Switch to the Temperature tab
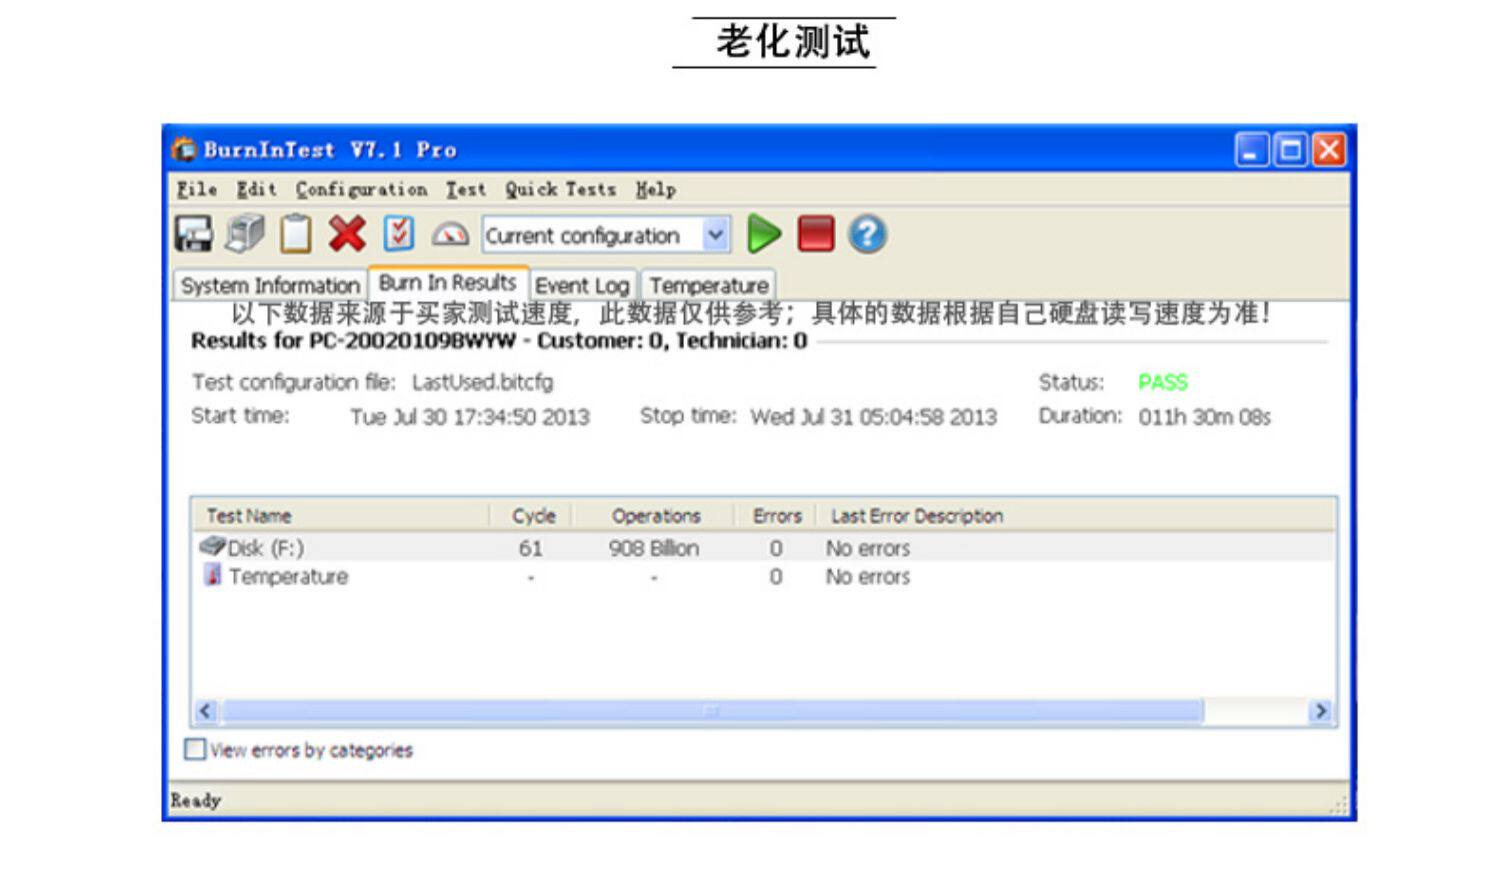The width and height of the screenshot is (1500, 885). (x=709, y=285)
